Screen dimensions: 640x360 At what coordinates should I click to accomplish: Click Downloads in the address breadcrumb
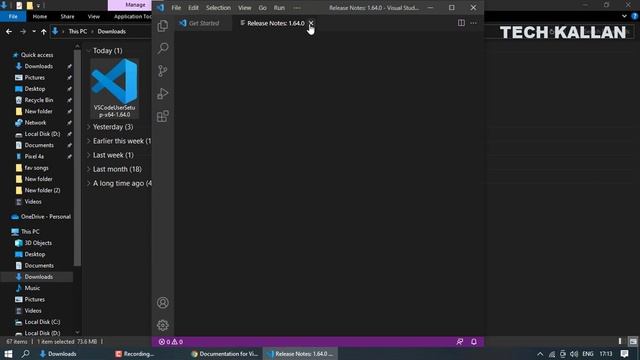(111, 31)
